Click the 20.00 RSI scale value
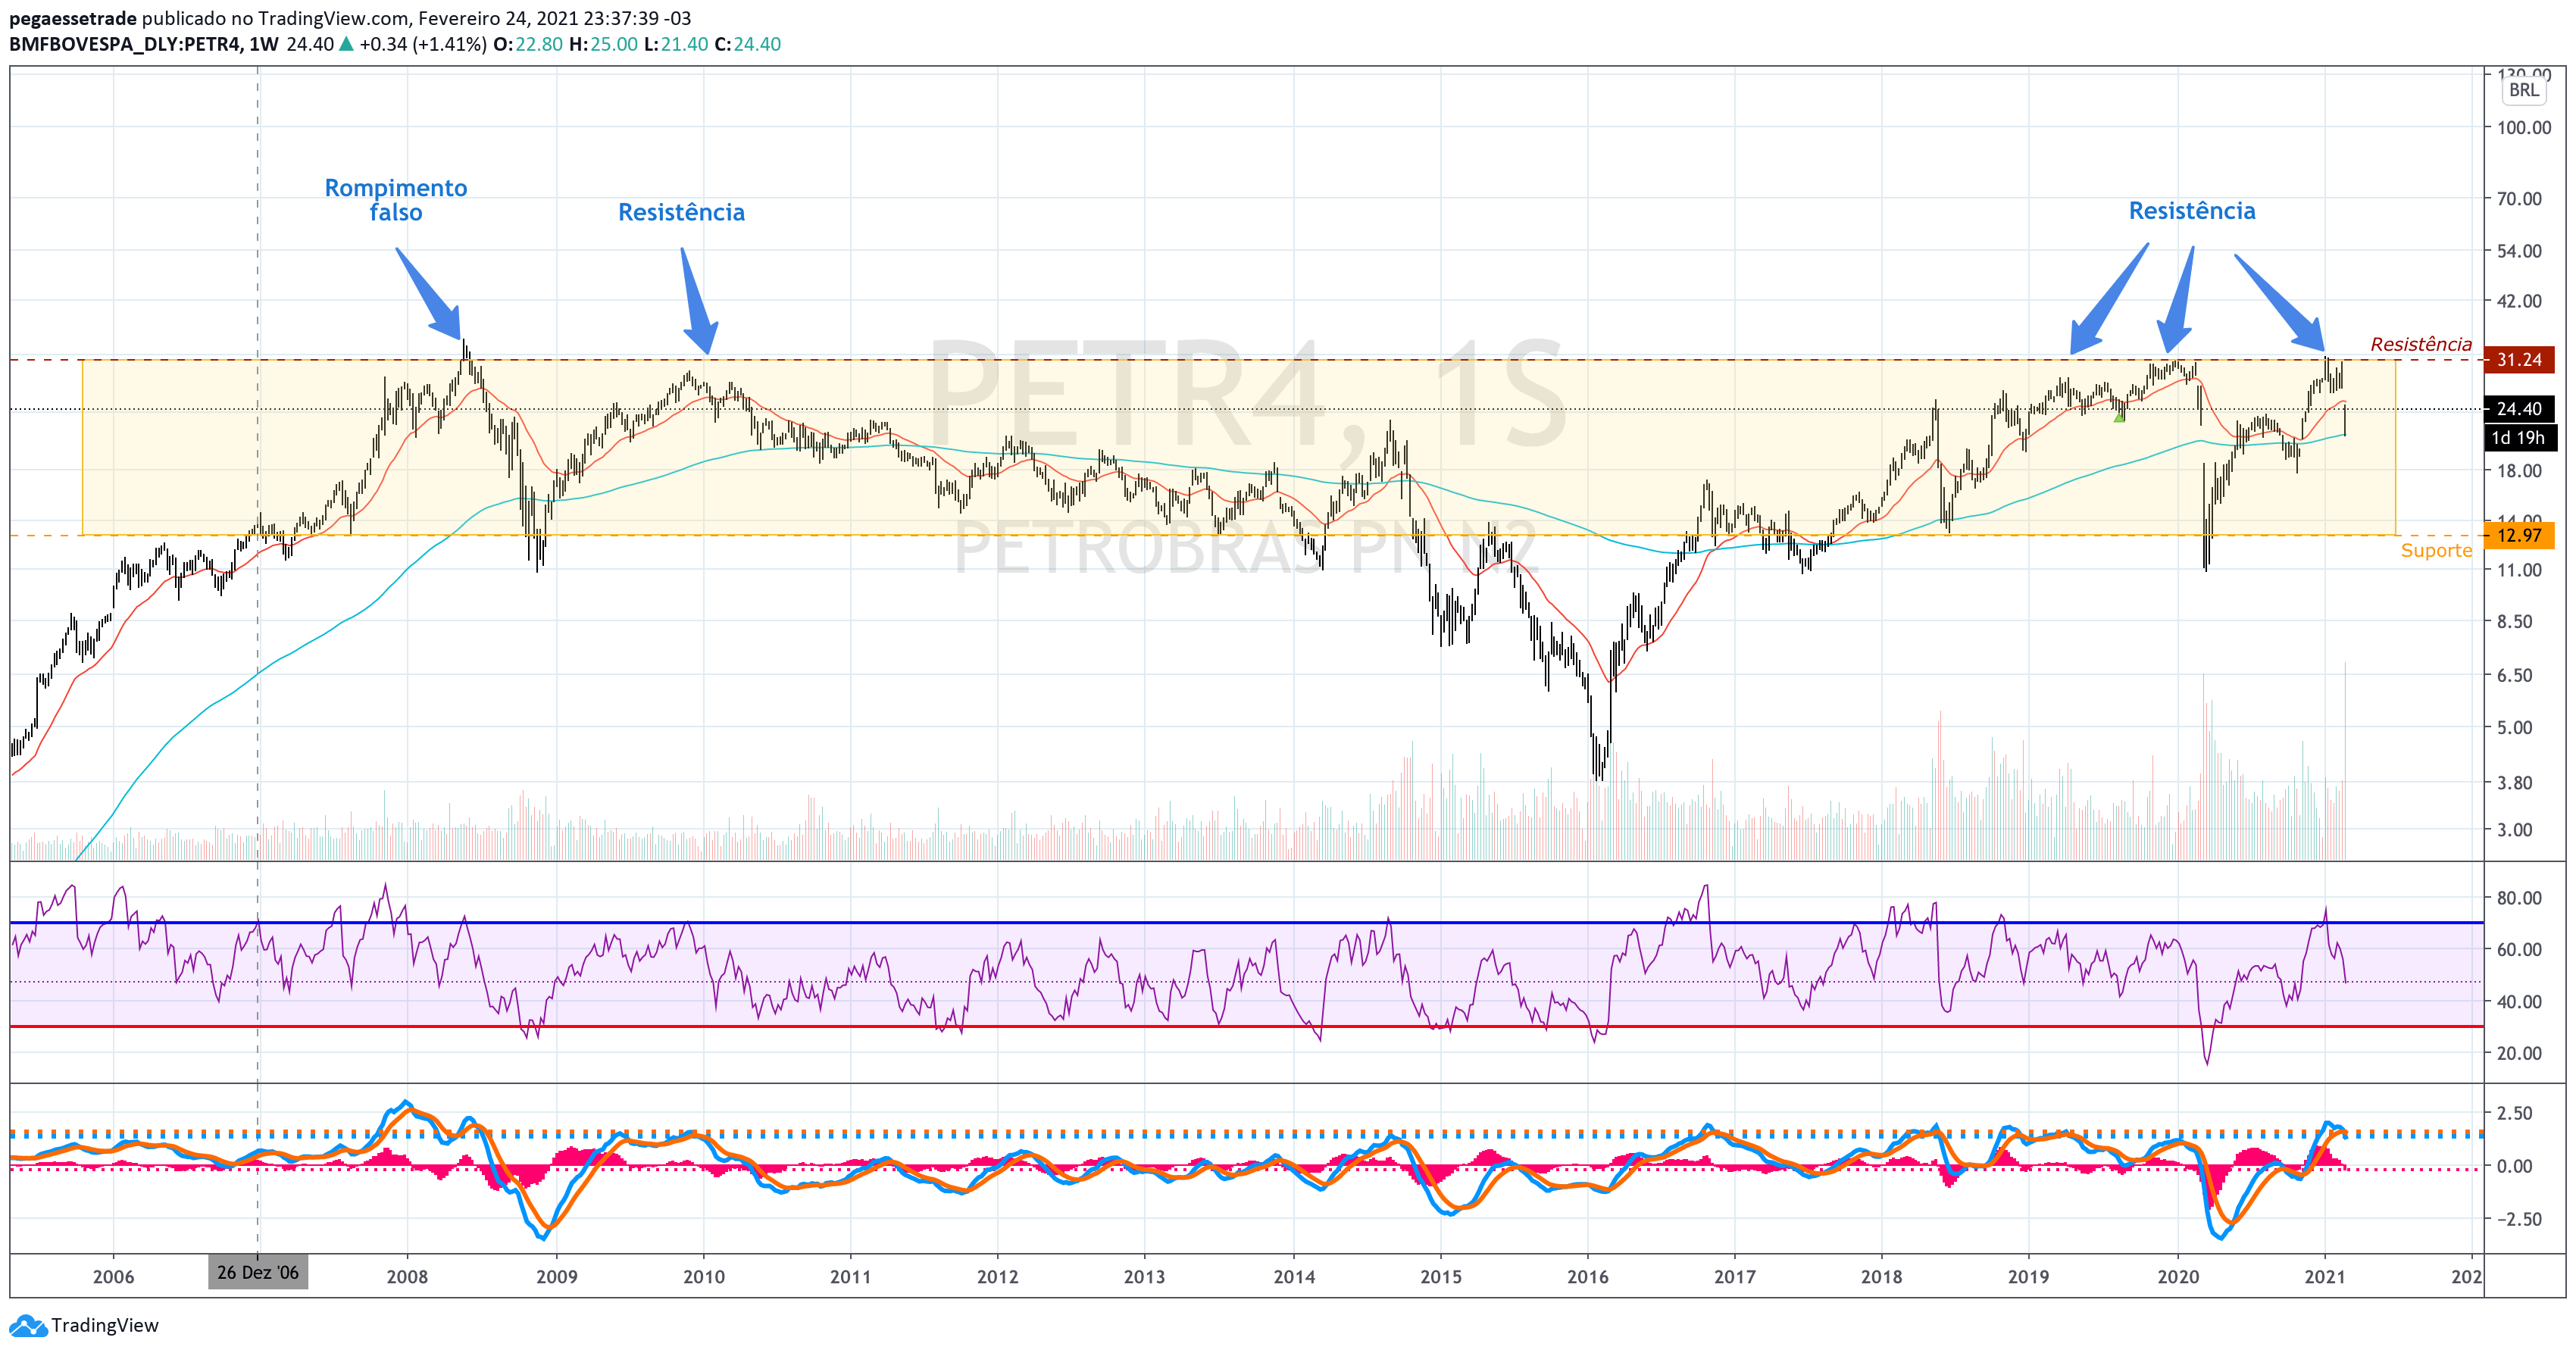Screen dimensions: 2576x1353 (x=2519, y=1053)
